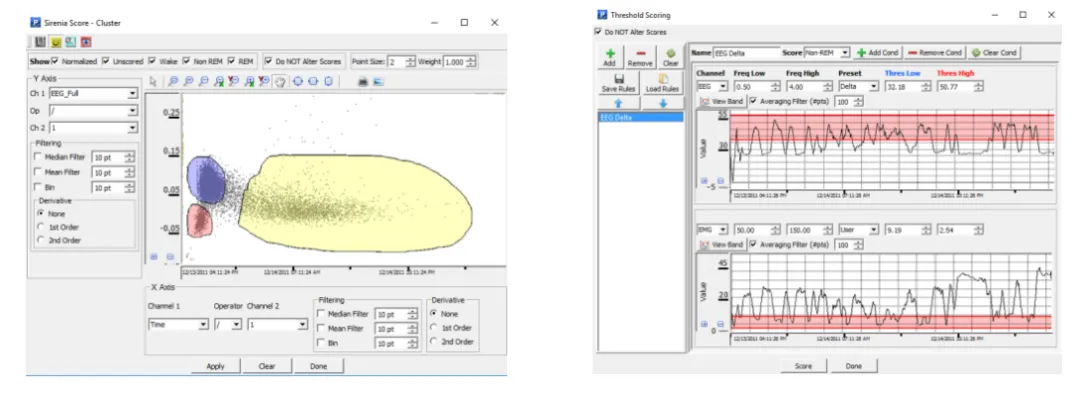Click the Thres High field showing 50.77
The width and height of the screenshot is (1080, 394).
[961, 87]
